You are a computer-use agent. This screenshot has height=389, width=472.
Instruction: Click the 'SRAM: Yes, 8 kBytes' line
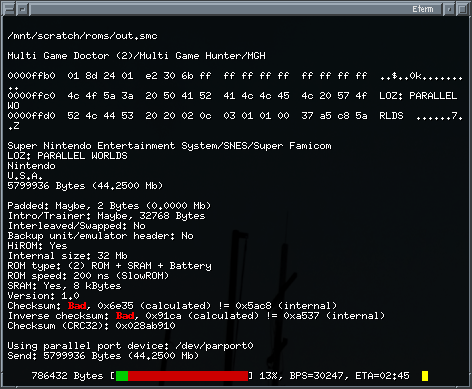[64, 286]
